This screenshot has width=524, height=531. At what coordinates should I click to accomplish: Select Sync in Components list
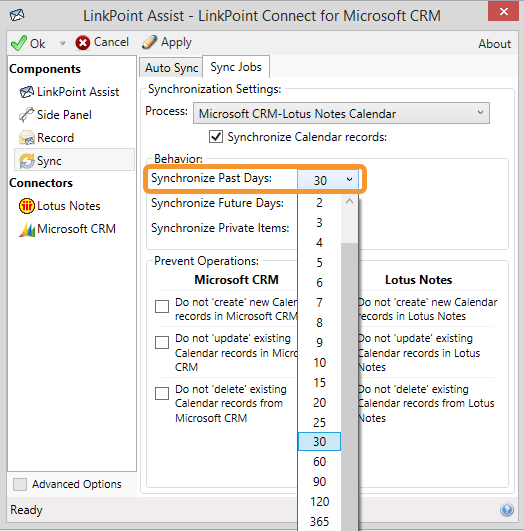tap(49, 161)
